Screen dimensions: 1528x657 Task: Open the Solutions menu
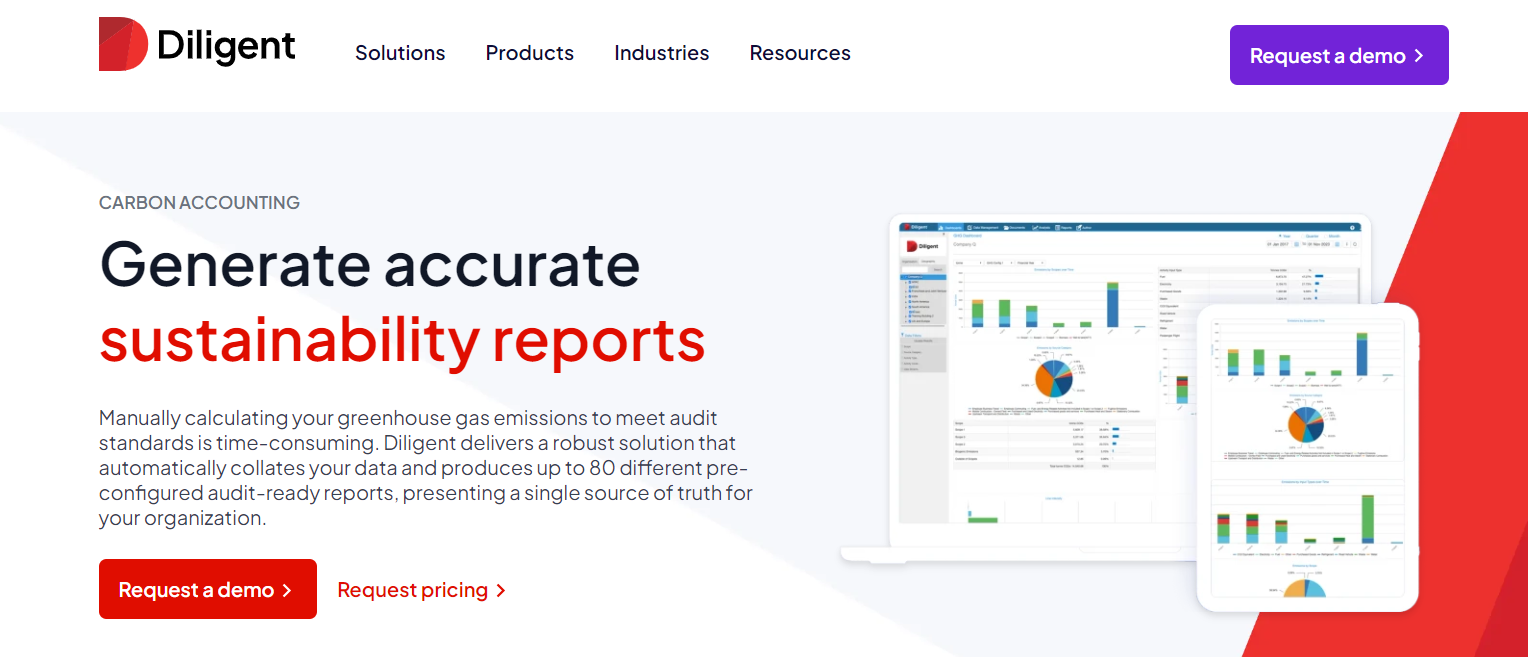coord(400,53)
